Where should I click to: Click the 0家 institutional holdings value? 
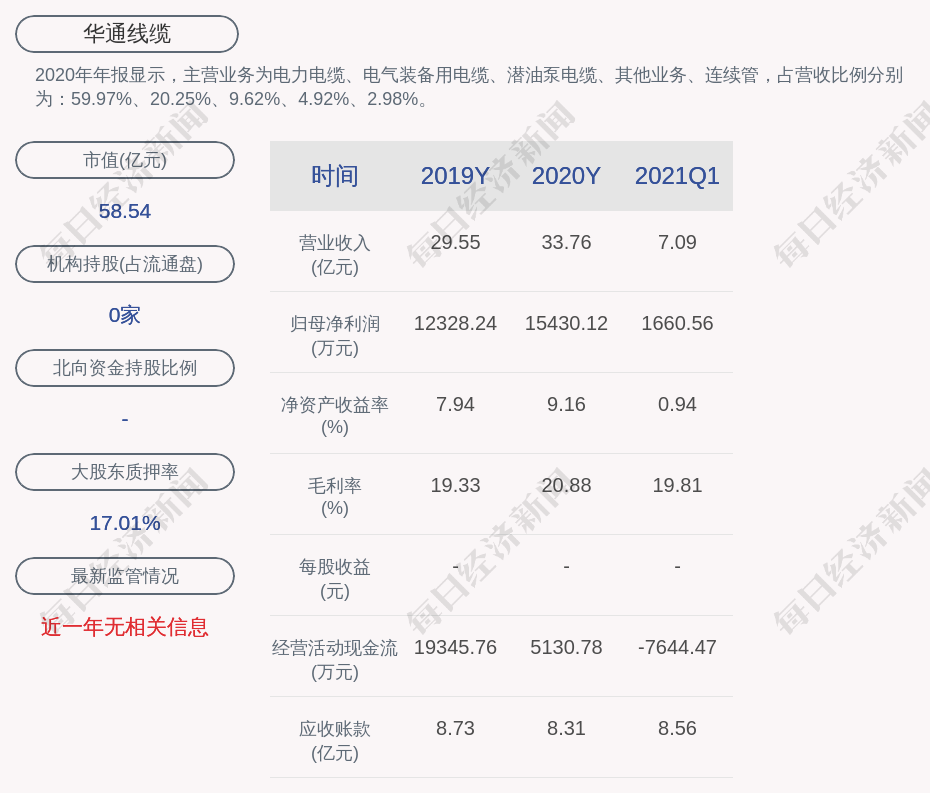pos(125,315)
